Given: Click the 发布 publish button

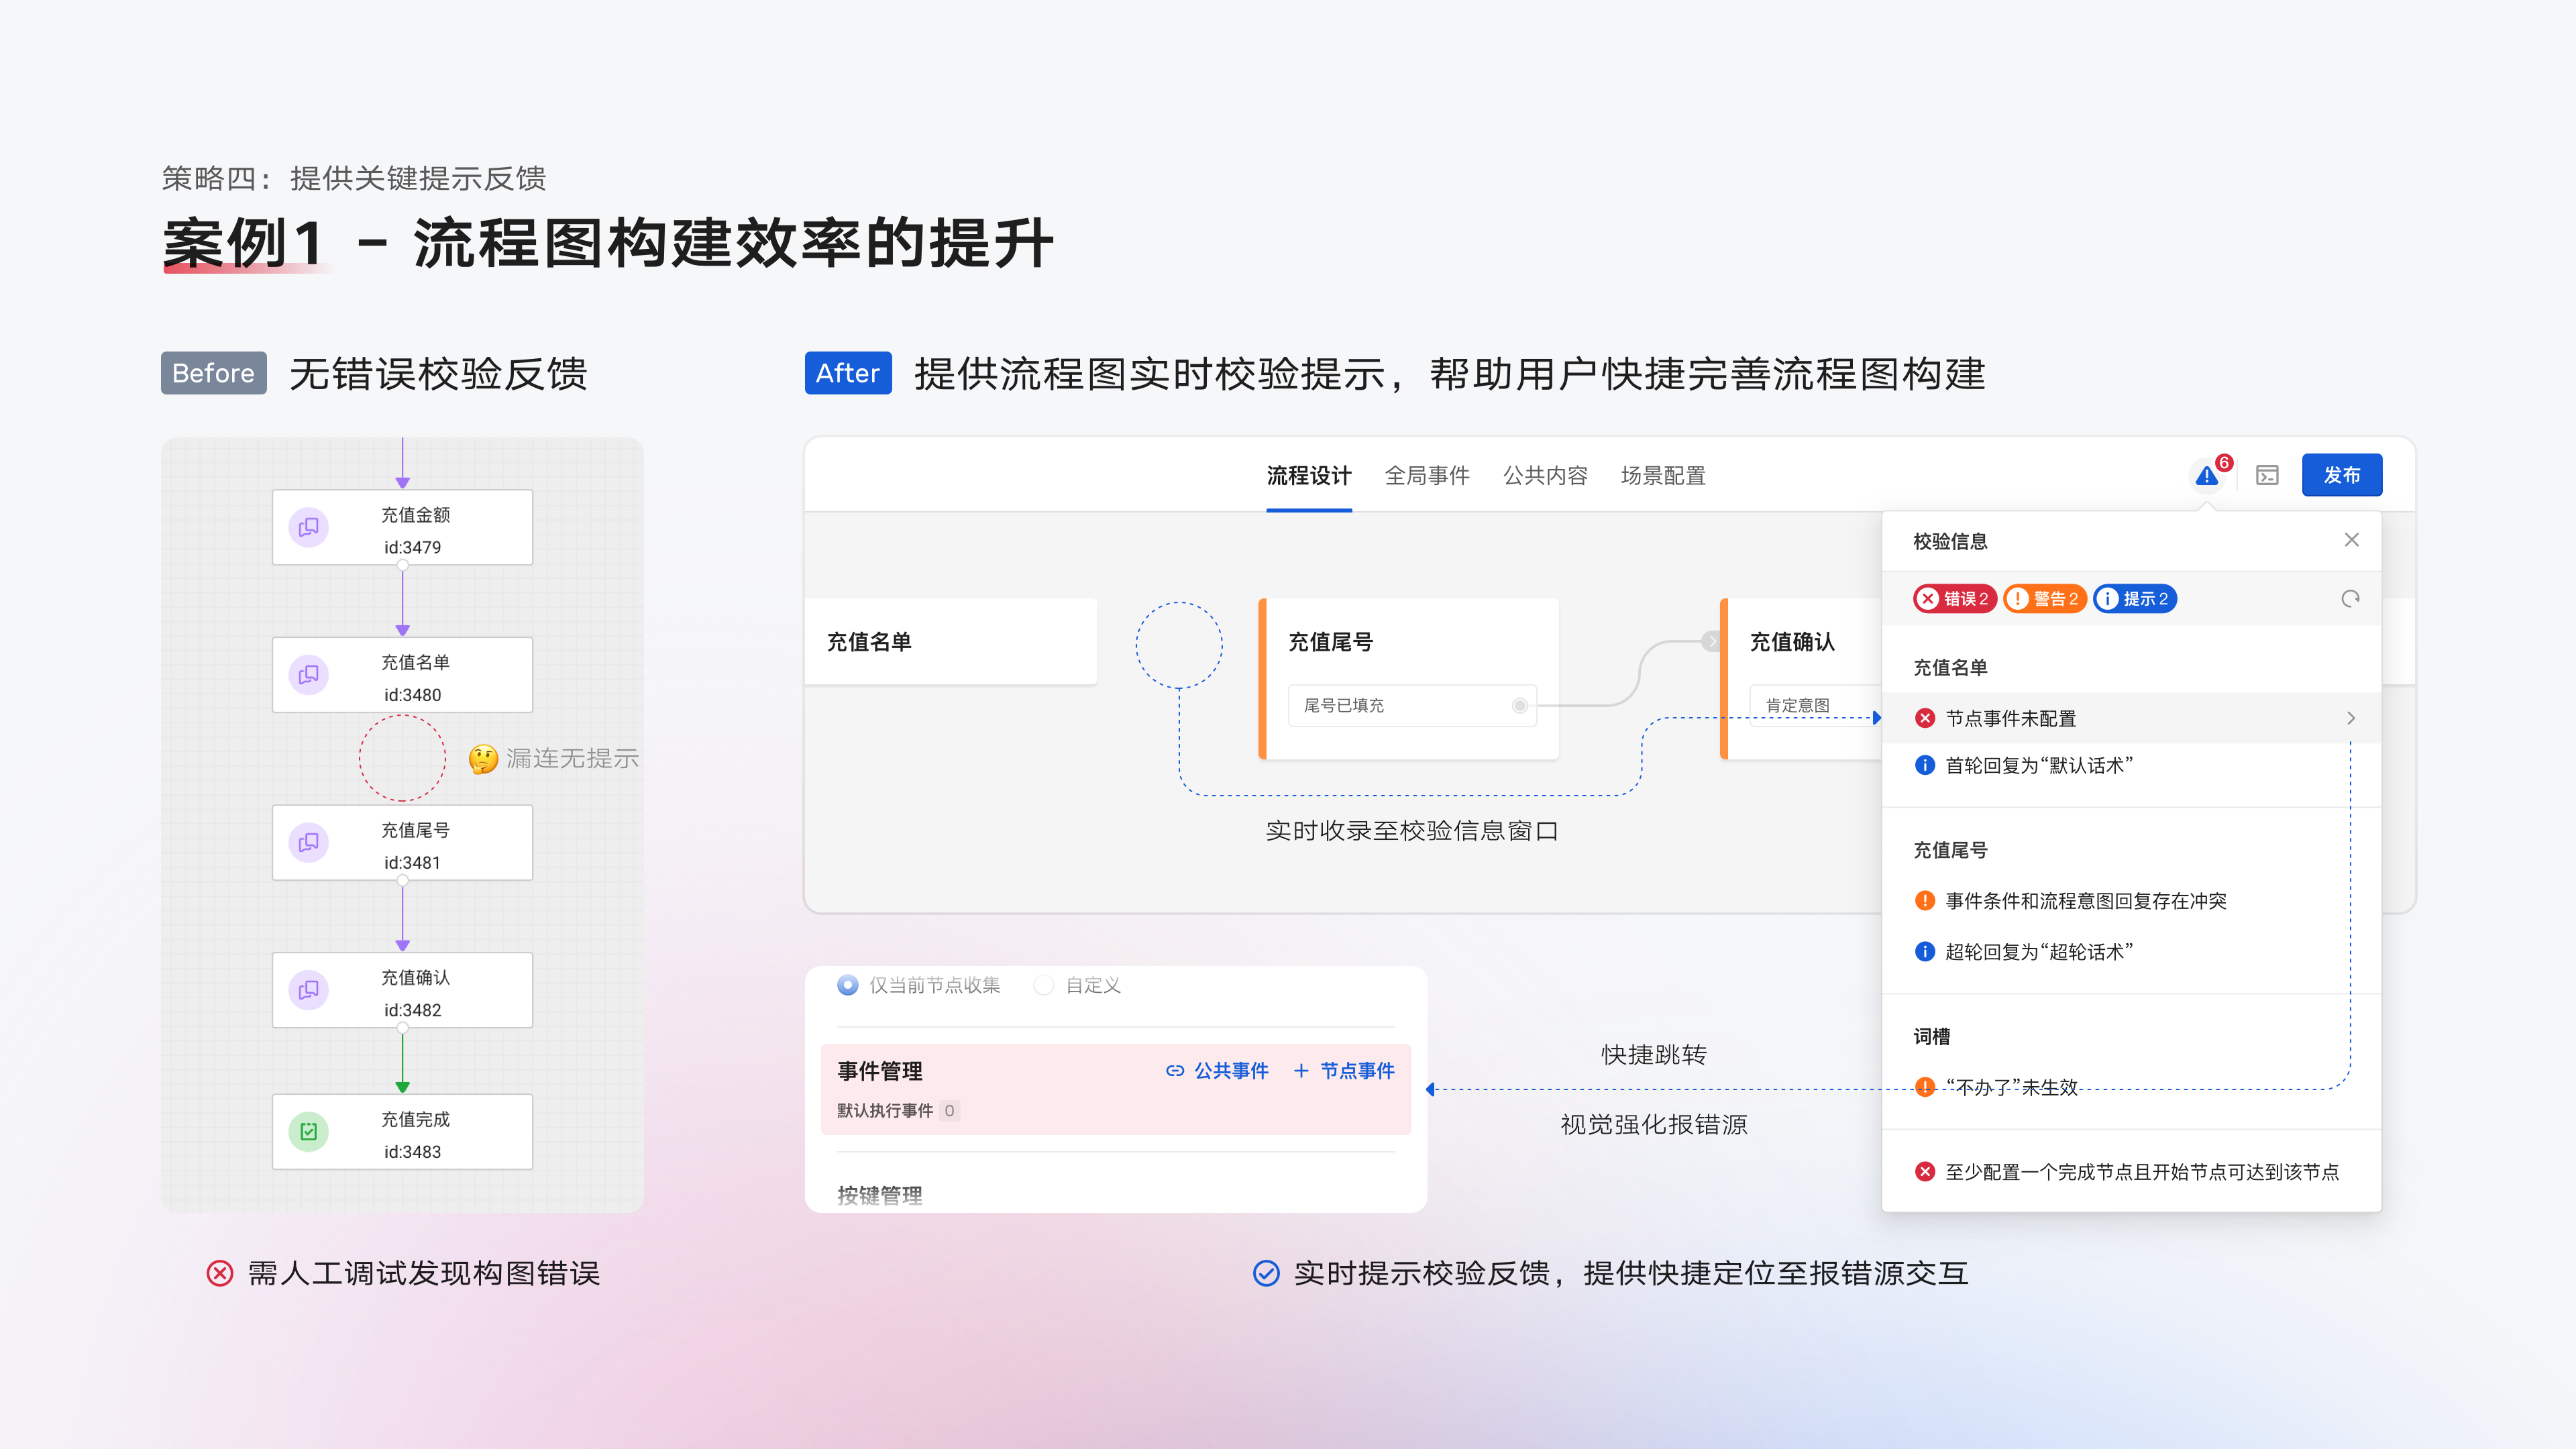Looking at the screenshot, I should (2342, 475).
